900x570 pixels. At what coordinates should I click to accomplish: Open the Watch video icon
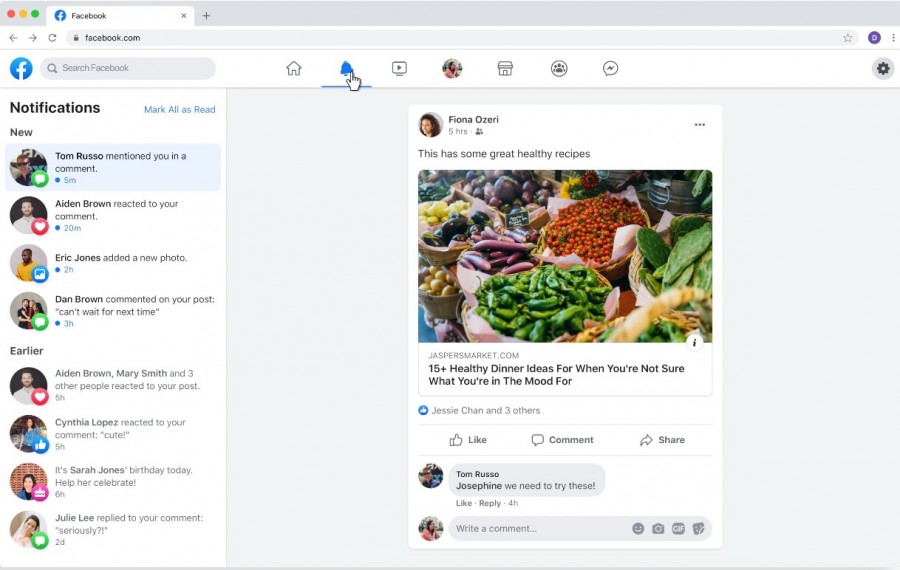399,68
